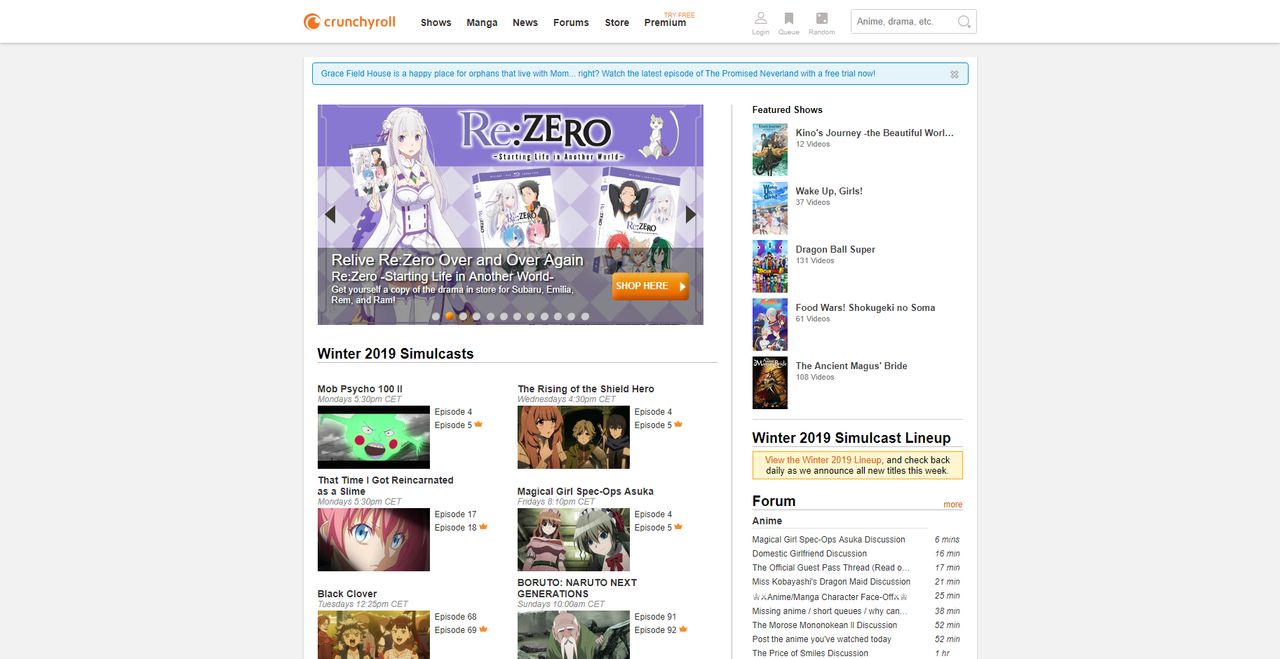The image size is (1280, 659).
Task: Open Magical Girl Spec-Ops Asuka Discussion thread
Action: (829, 540)
